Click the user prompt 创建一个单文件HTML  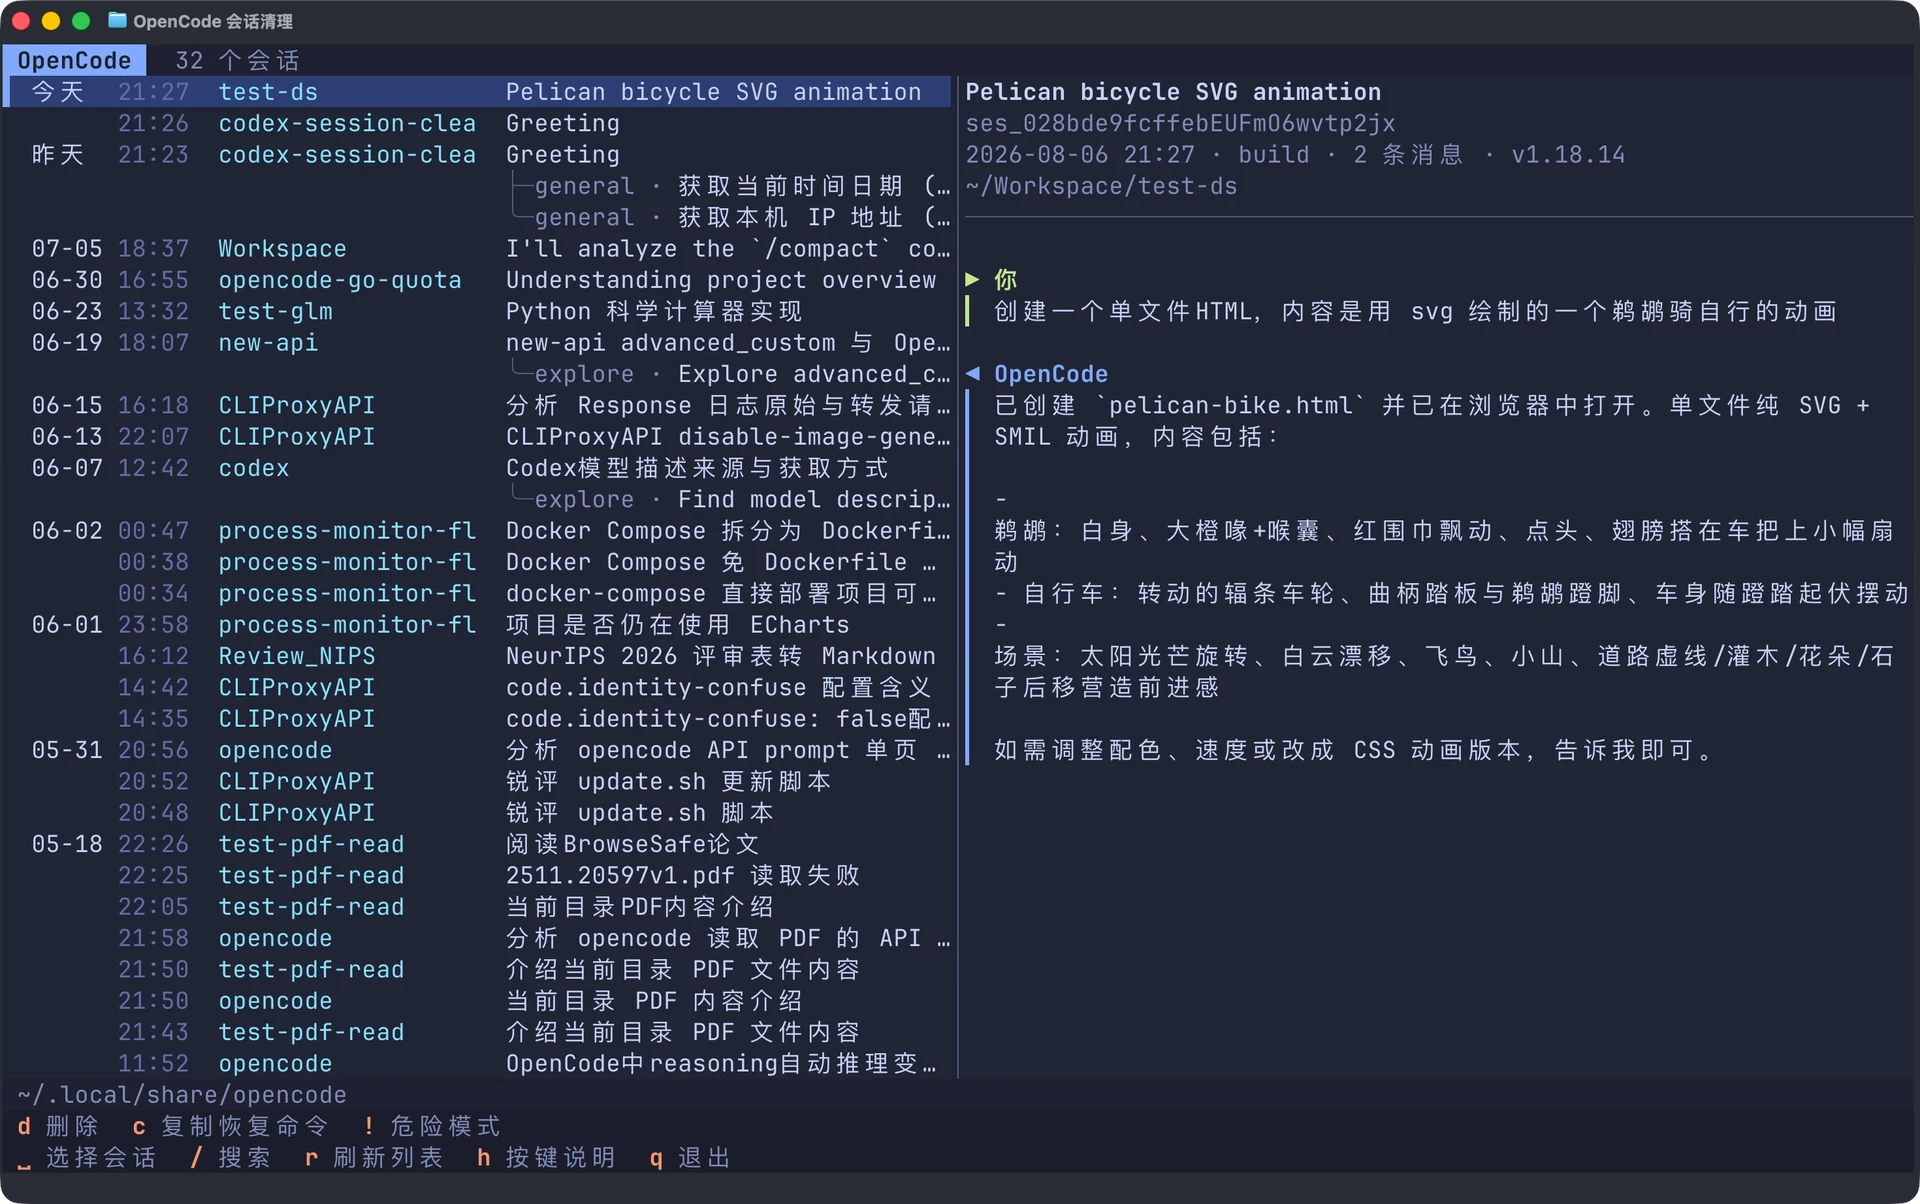[x=1416, y=311]
